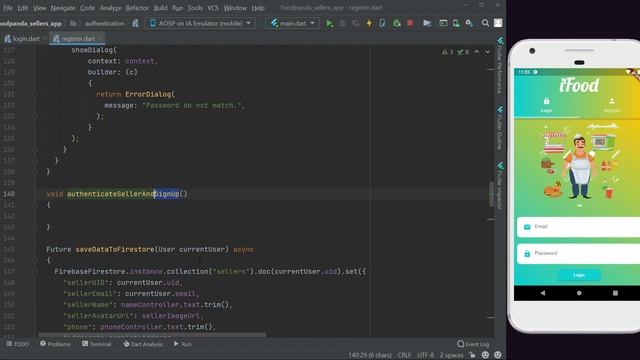
Task: Click the Login button in the emulator app
Action: [579, 275]
